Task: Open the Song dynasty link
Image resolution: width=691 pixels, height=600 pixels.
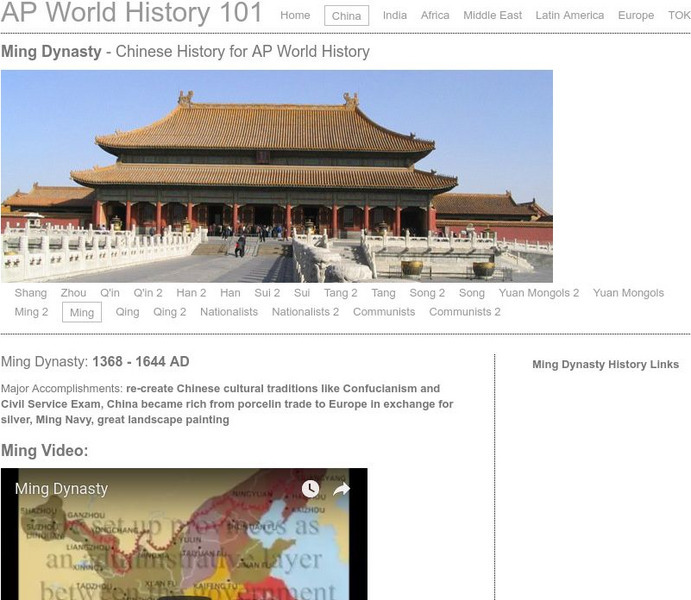Action: pyautogui.click(x=472, y=293)
